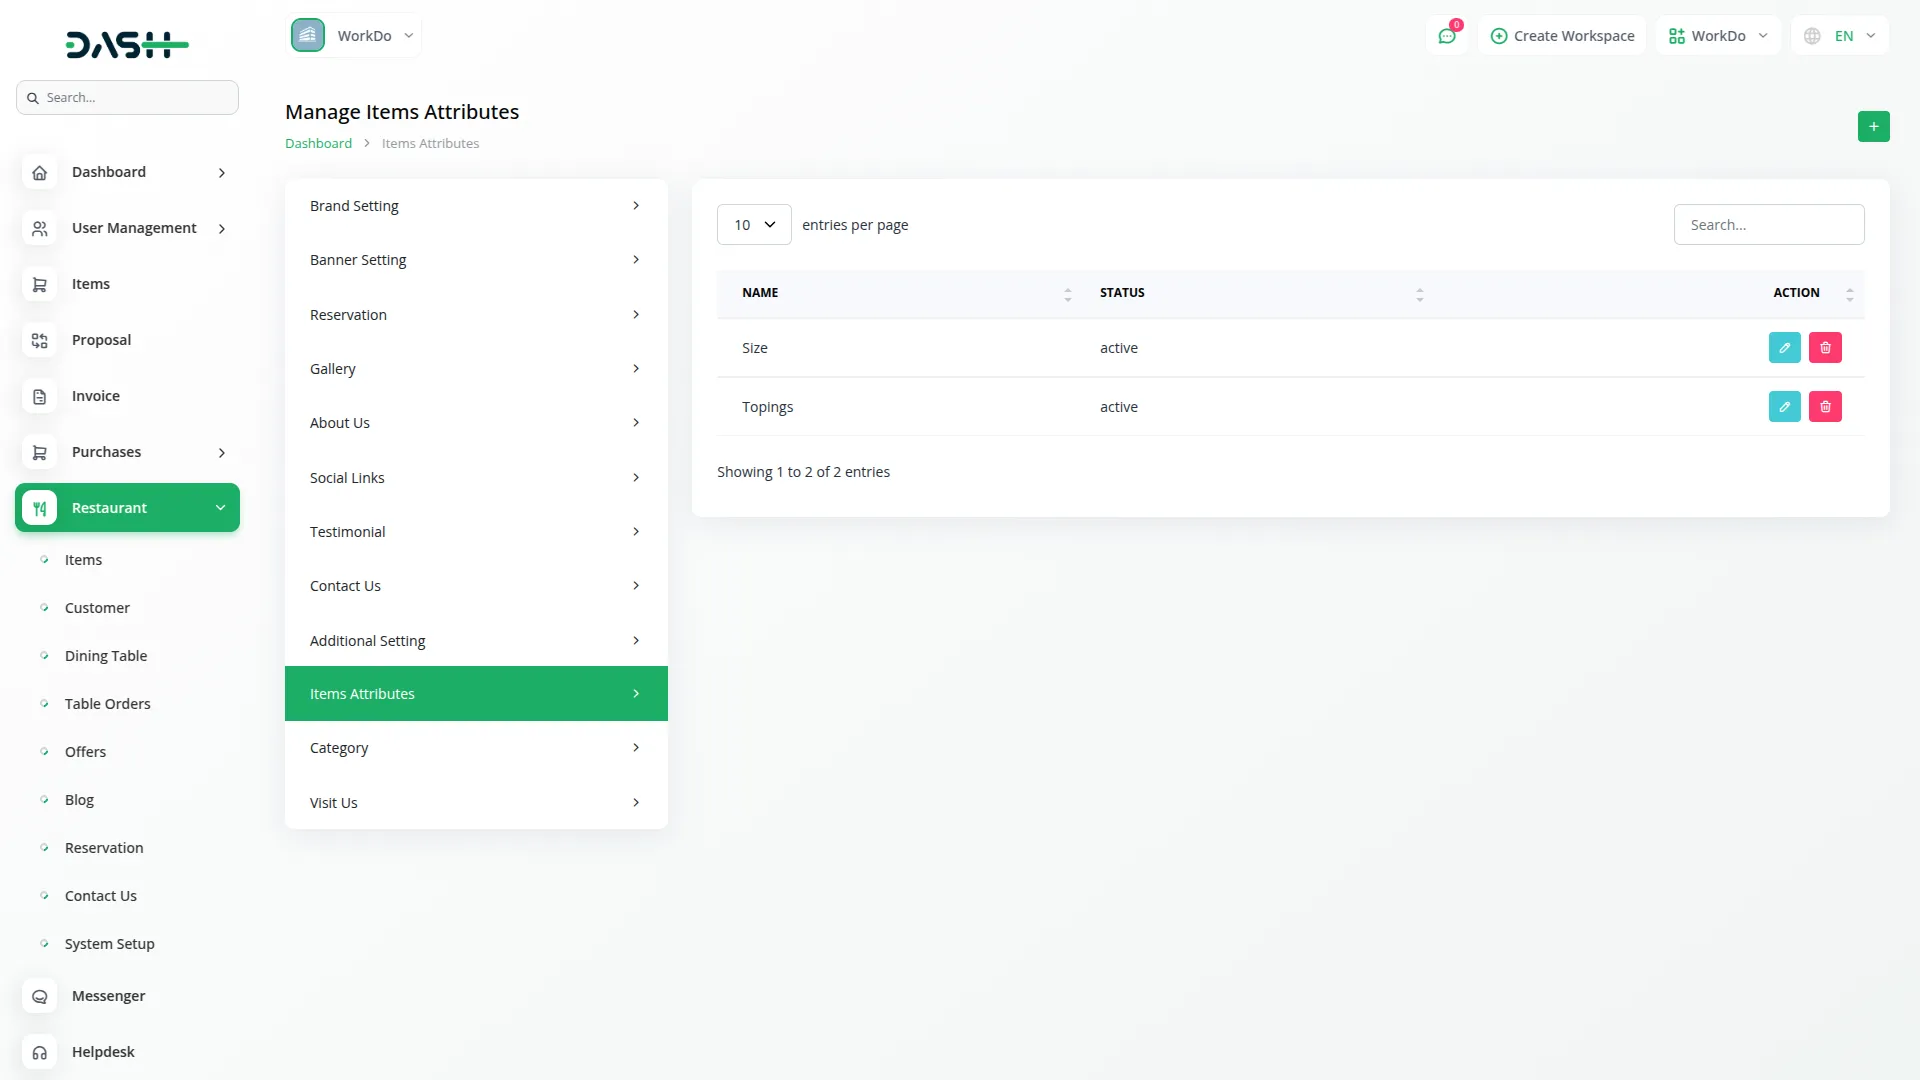The height and width of the screenshot is (1080, 1920).
Task: Delete the Topings attribute with trash icon
Action: [x=1825, y=406]
